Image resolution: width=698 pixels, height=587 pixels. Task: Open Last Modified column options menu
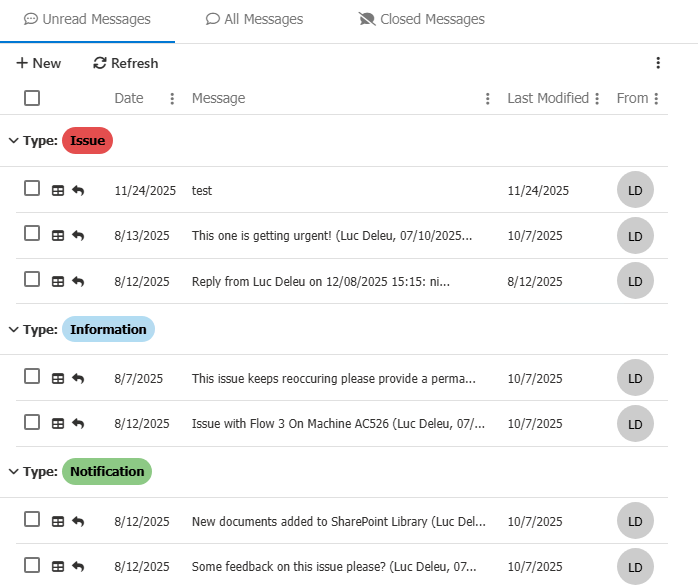point(597,98)
